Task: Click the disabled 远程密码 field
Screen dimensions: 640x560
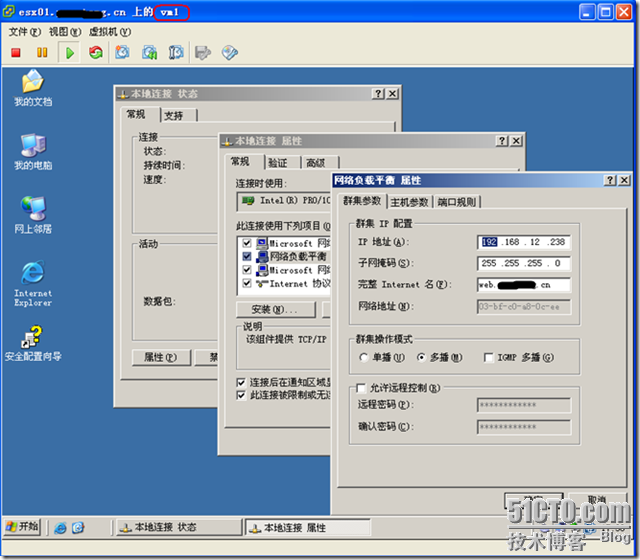Action: click(524, 405)
